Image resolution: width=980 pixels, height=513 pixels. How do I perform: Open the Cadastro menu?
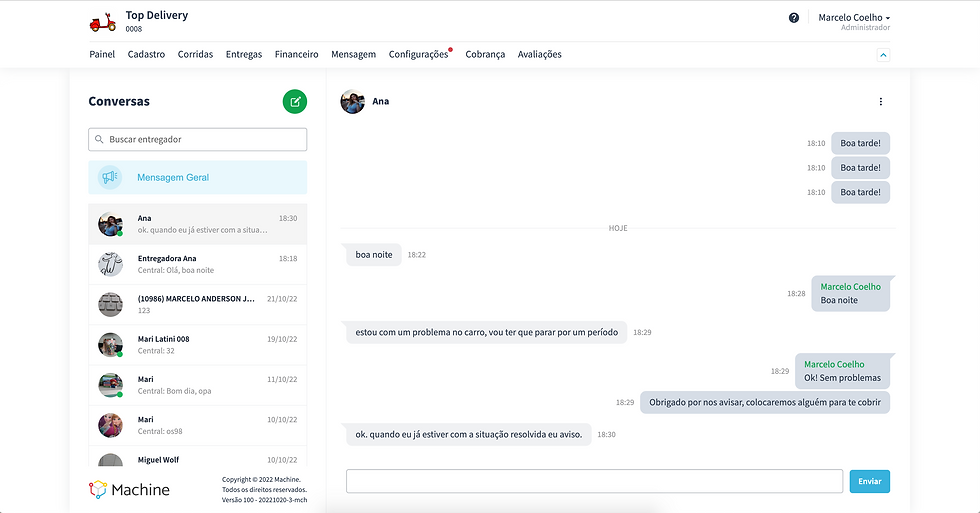[146, 54]
